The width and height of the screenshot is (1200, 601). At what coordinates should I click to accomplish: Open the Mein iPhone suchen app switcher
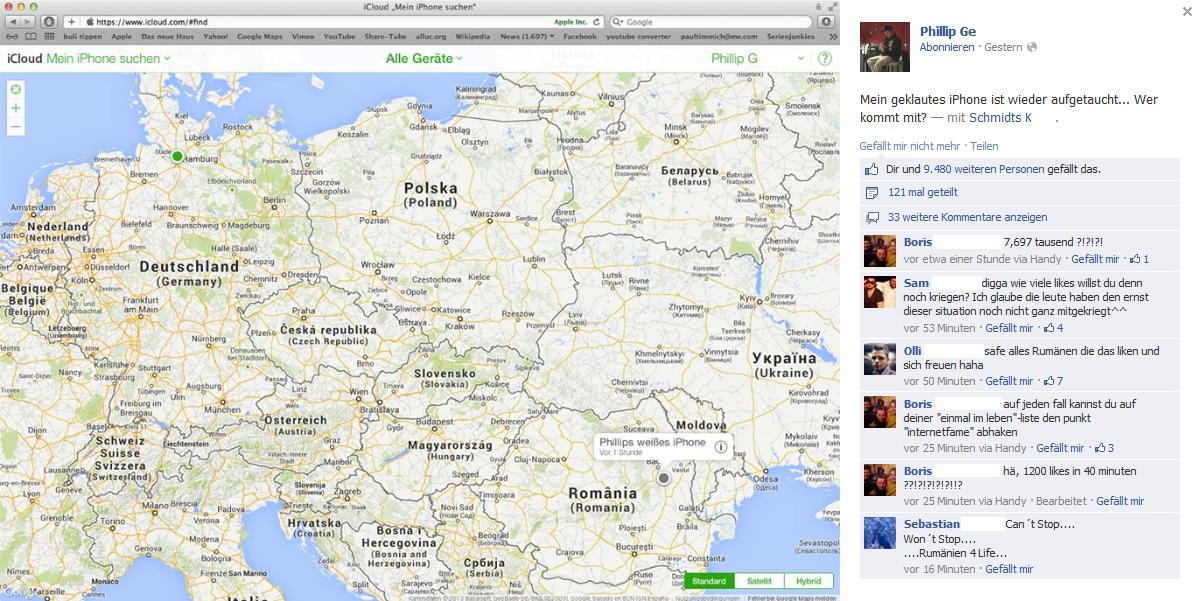click(x=108, y=59)
